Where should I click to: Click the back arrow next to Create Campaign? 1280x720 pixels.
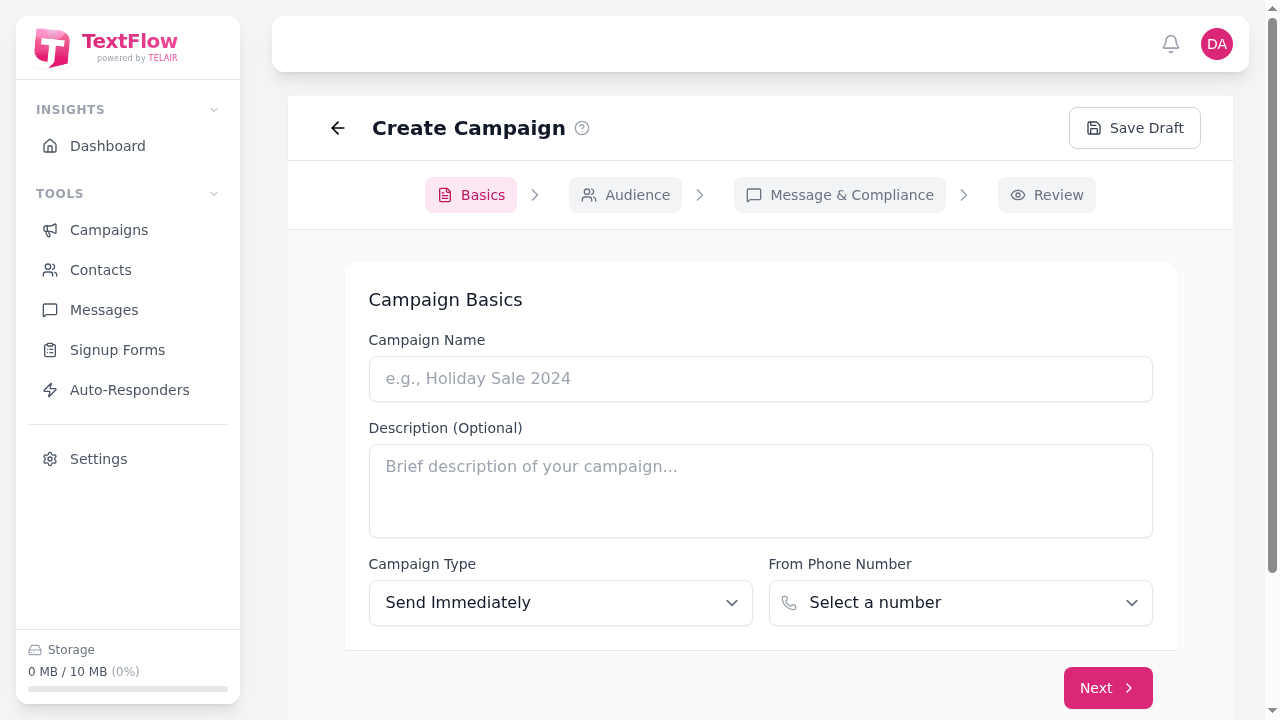point(337,128)
